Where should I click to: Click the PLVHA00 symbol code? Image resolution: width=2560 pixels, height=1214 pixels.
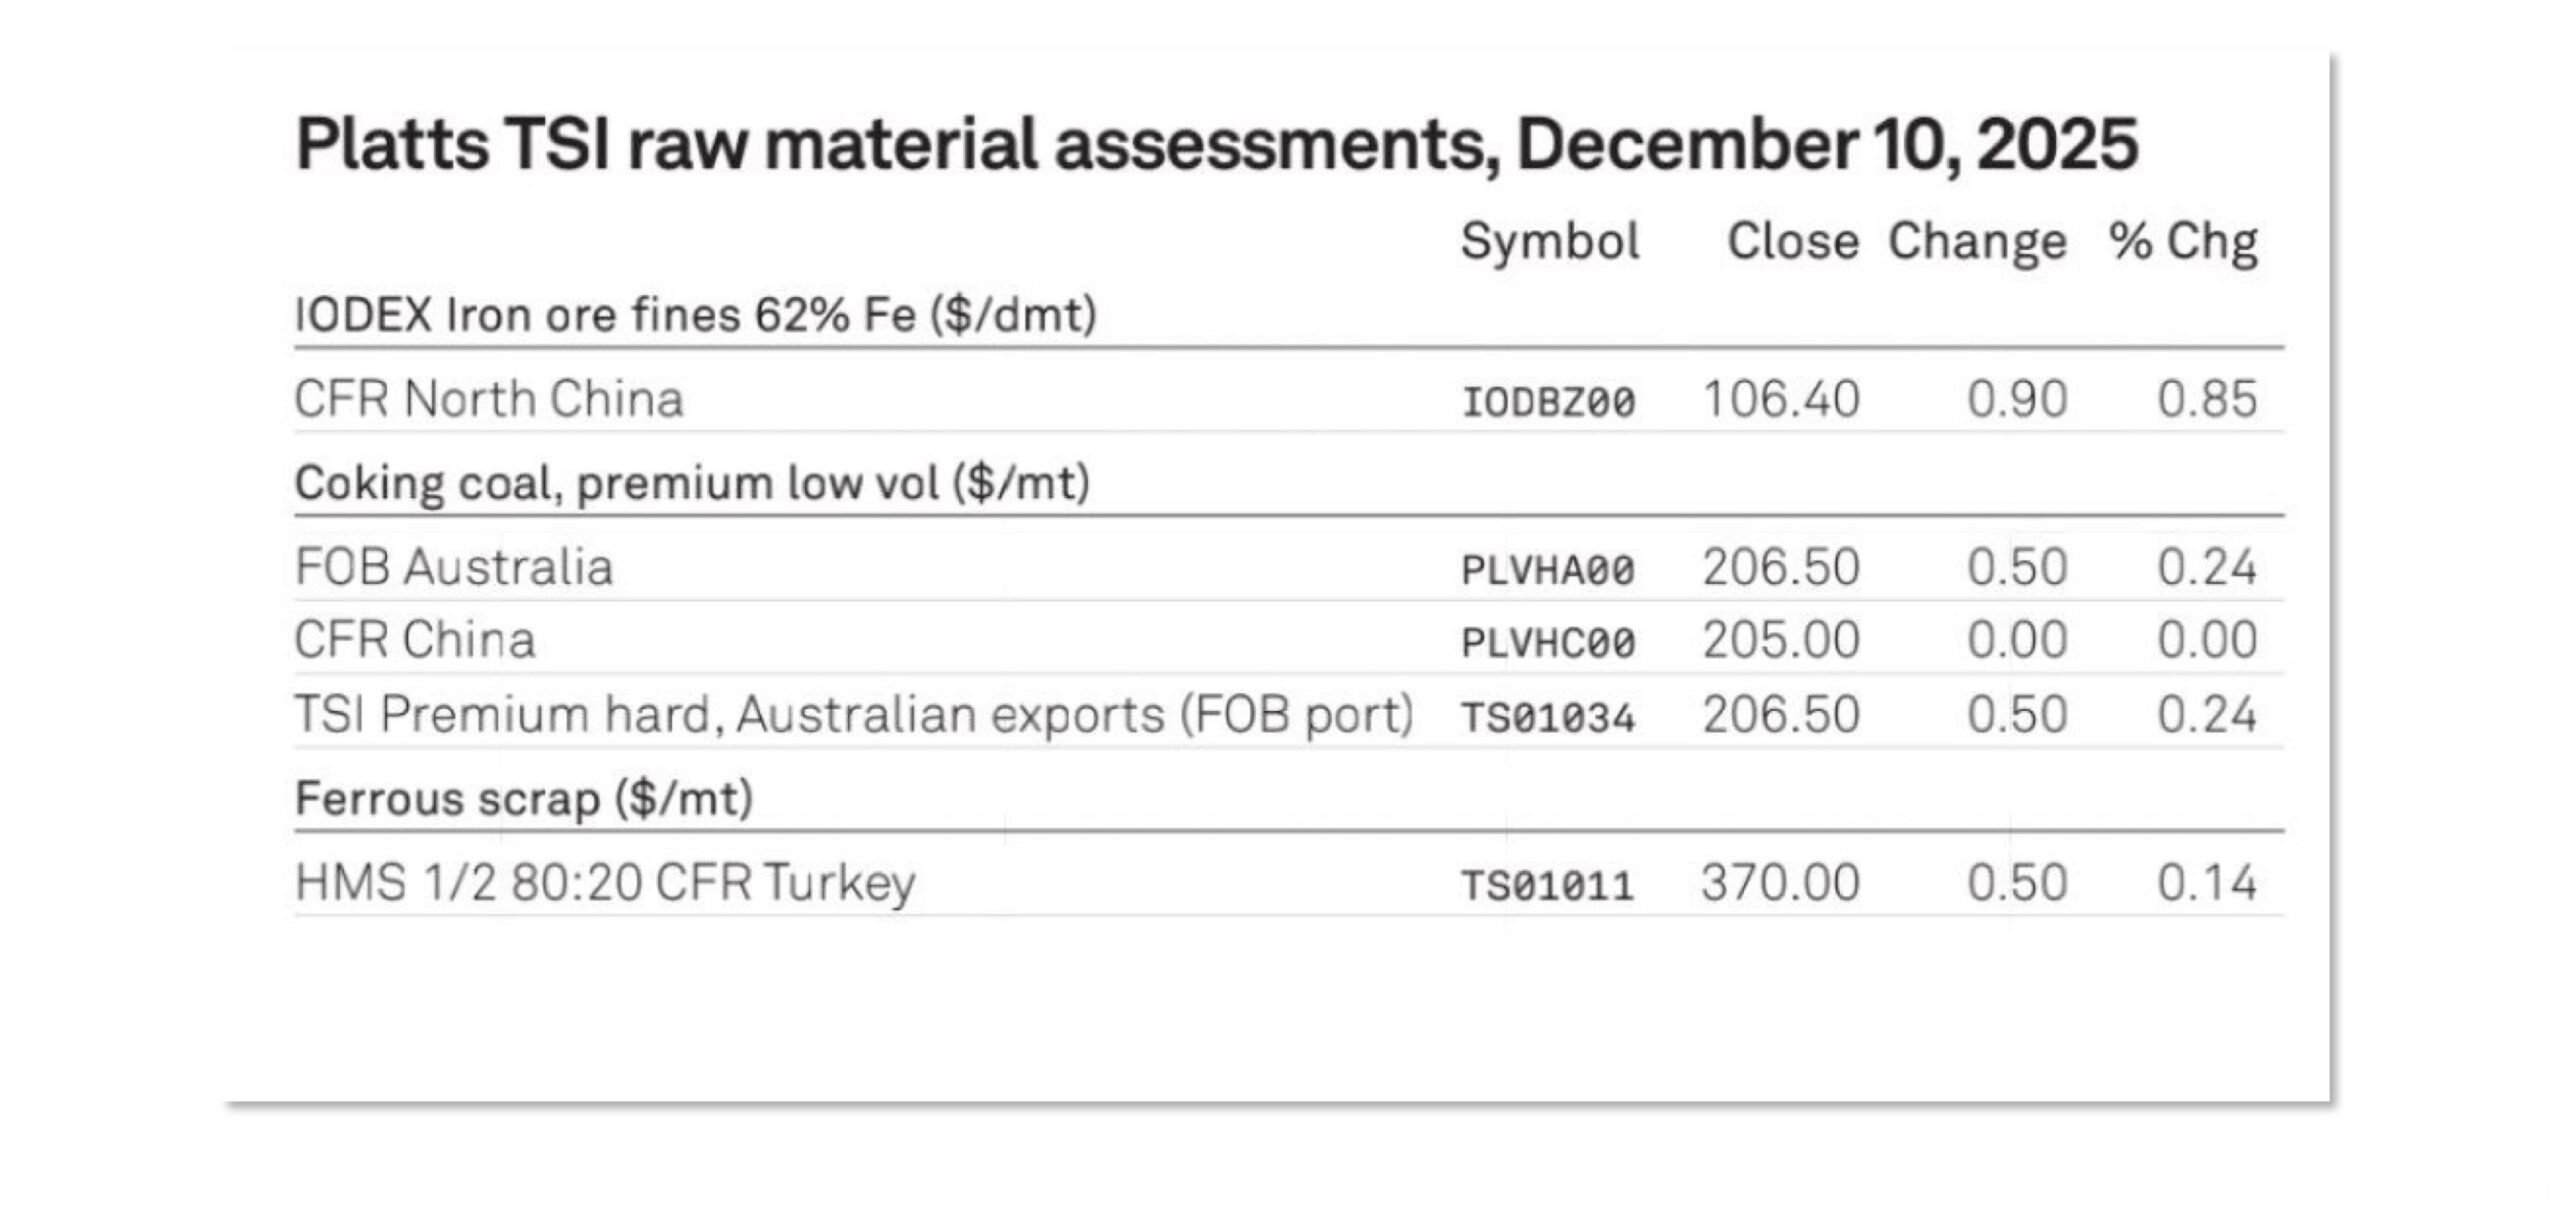point(1548,570)
